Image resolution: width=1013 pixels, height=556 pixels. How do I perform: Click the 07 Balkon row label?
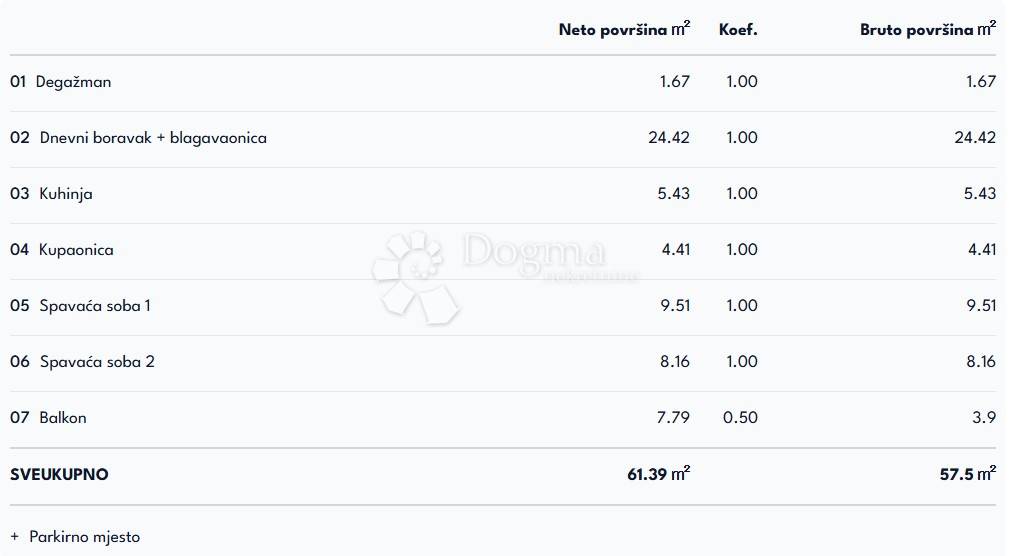(49, 418)
